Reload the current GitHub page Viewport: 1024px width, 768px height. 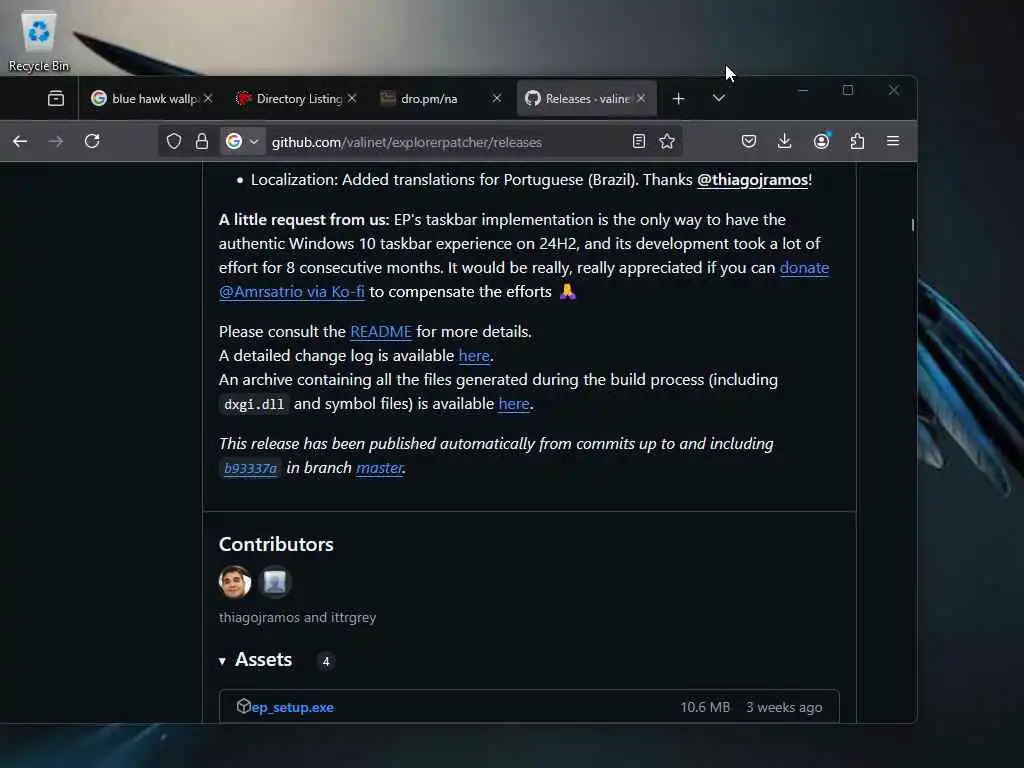click(92, 141)
